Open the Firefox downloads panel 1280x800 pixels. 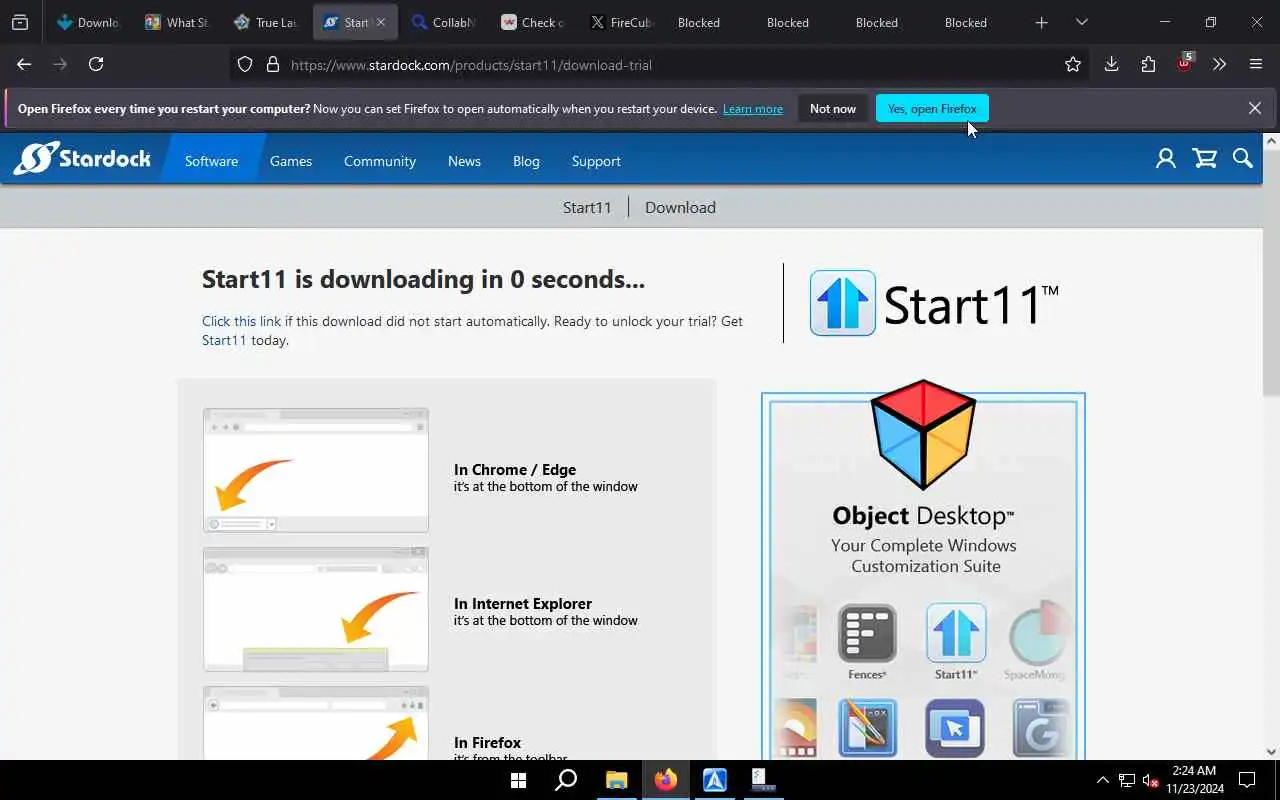1111,64
